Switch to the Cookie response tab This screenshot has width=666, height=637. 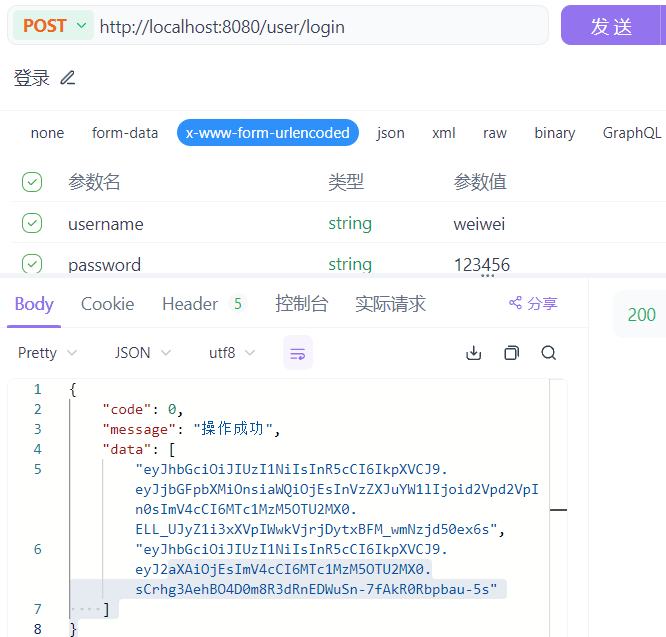pos(107,304)
